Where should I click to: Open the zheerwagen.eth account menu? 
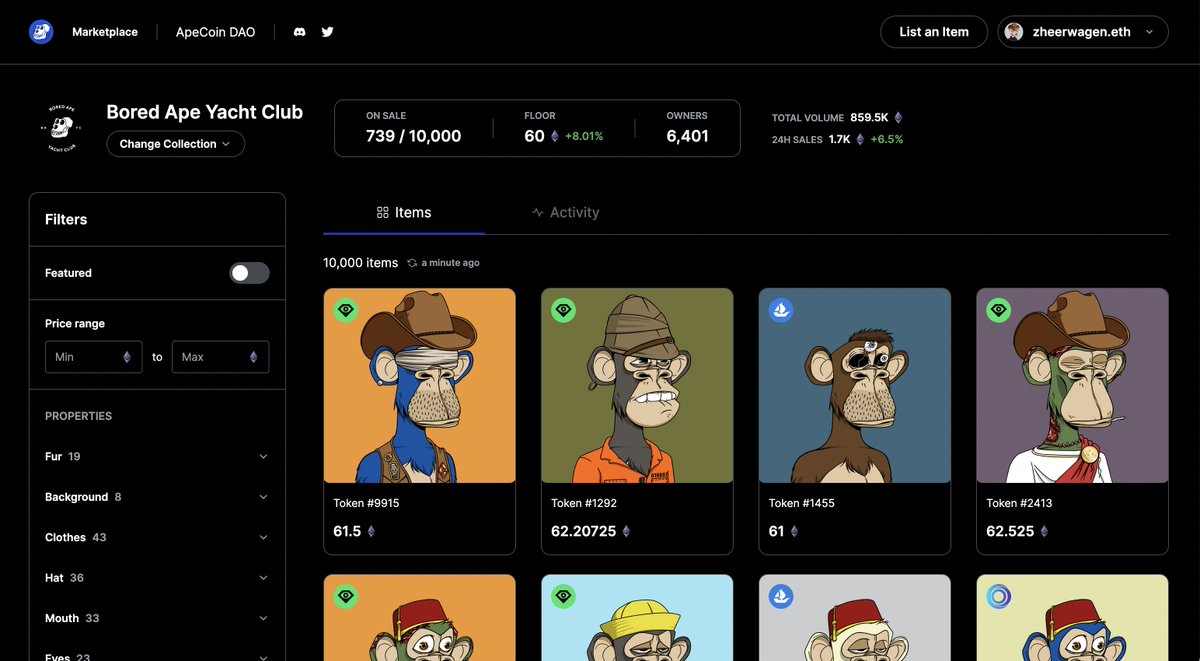tap(1083, 32)
